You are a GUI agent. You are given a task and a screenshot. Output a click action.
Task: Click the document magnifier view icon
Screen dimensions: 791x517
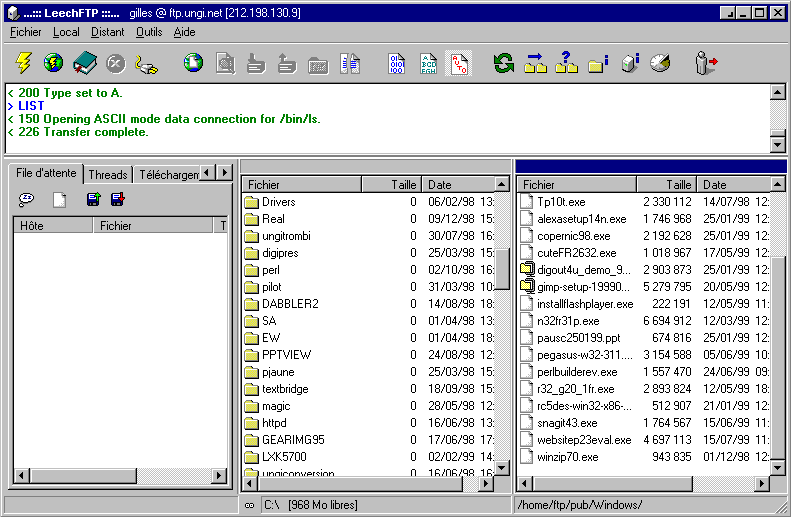coord(225,64)
